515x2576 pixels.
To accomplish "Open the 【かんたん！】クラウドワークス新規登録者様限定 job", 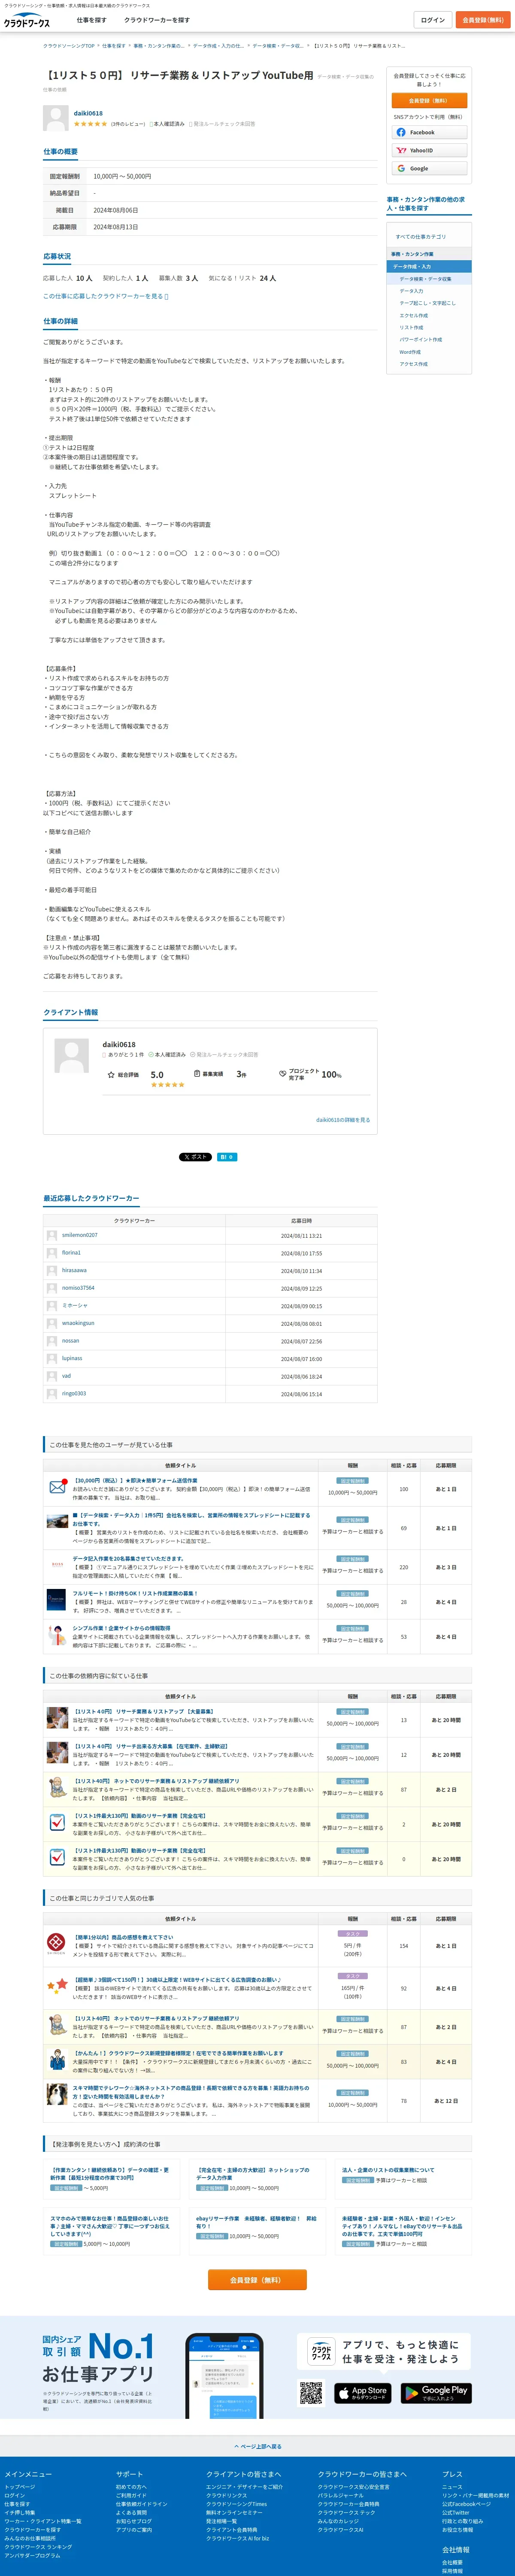I will click(x=178, y=2053).
